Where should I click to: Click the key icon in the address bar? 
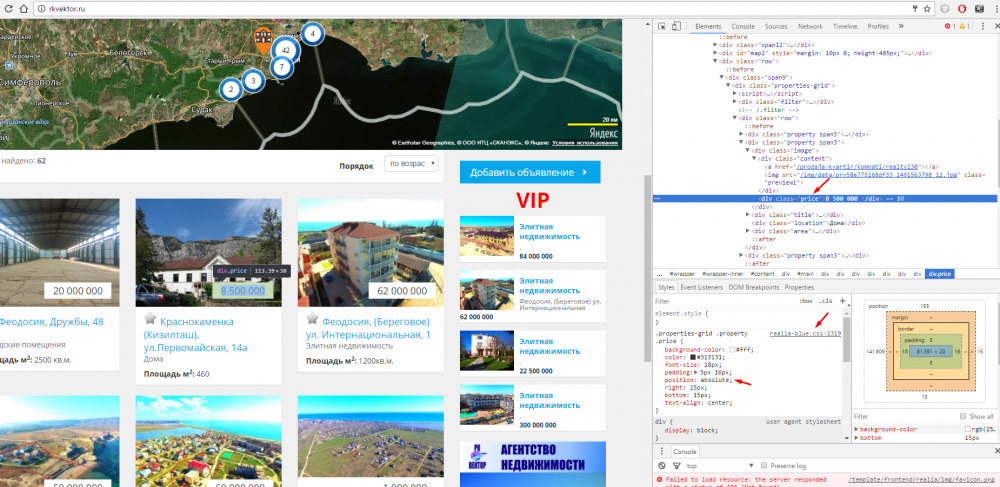[915, 9]
